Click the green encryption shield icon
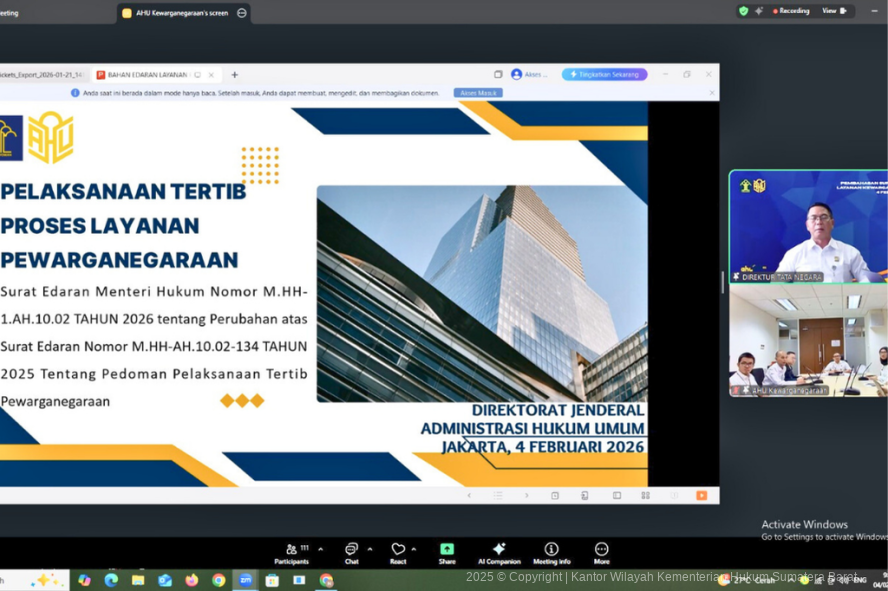Image resolution: width=888 pixels, height=591 pixels. tap(743, 11)
